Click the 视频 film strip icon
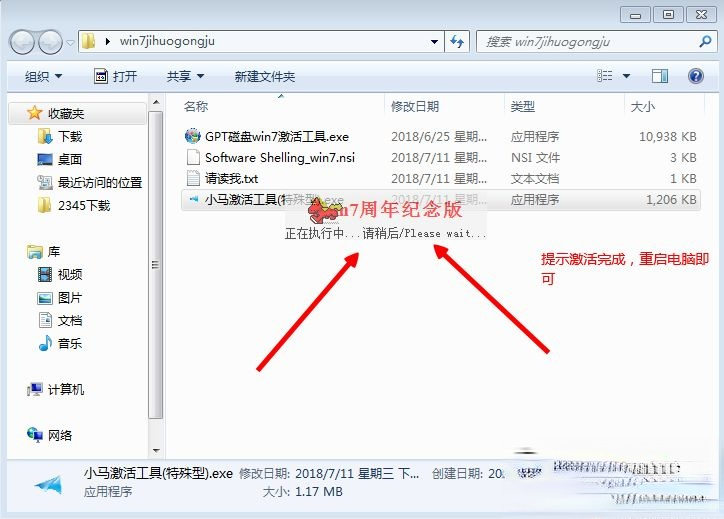The width and height of the screenshot is (724, 519). pyautogui.click(x=45, y=275)
